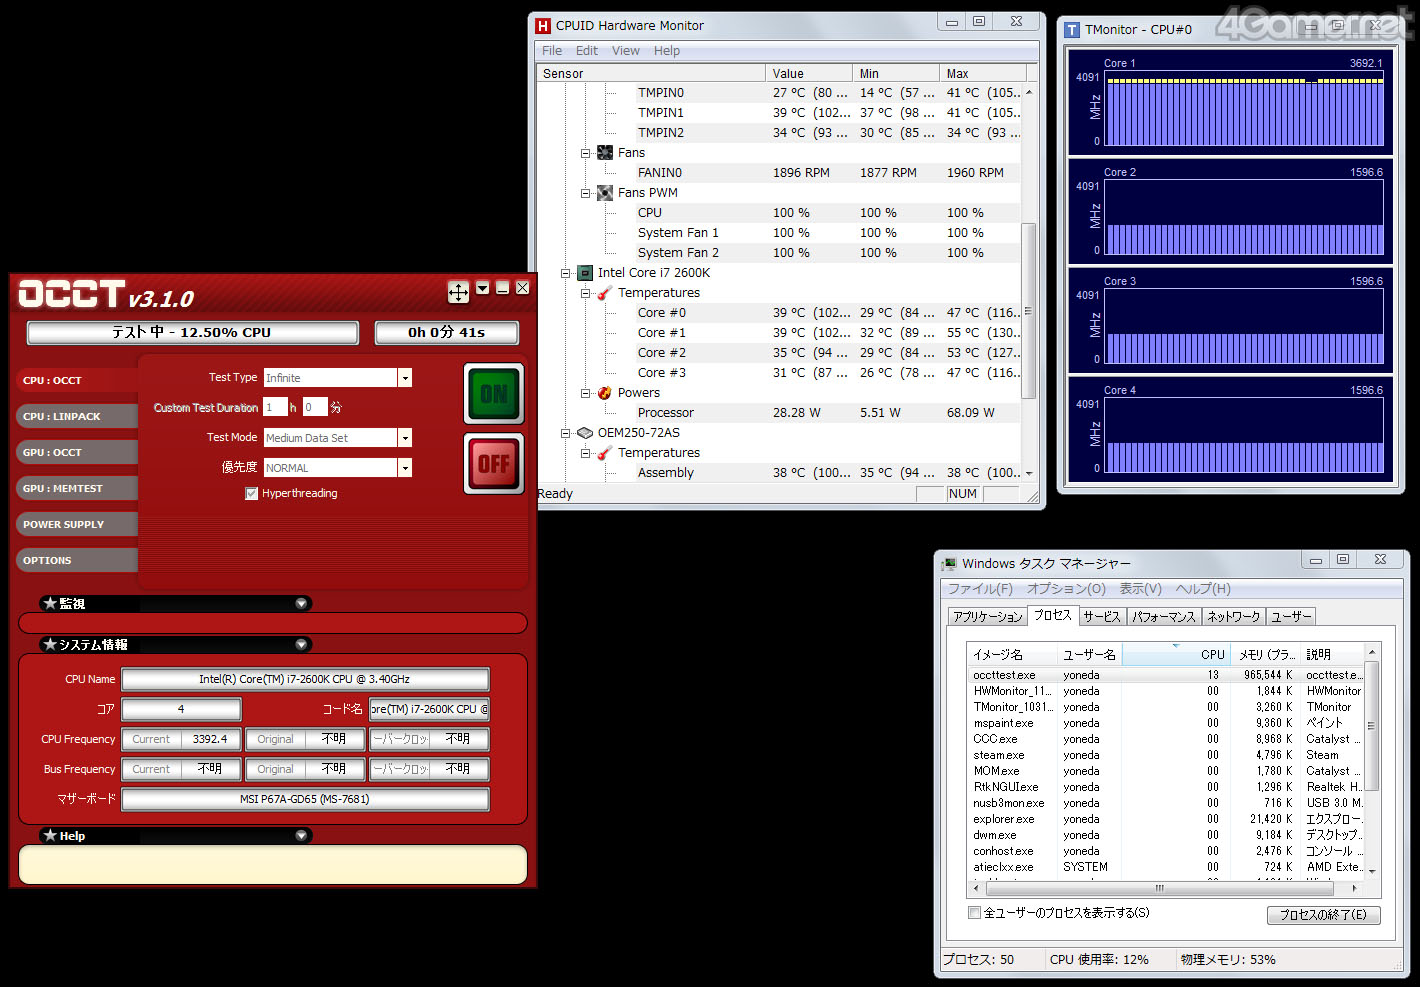The width and height of the screenshot is (1420, 987).
Task: Open the OPTIONS tab in OCCT
Action: 76,561
